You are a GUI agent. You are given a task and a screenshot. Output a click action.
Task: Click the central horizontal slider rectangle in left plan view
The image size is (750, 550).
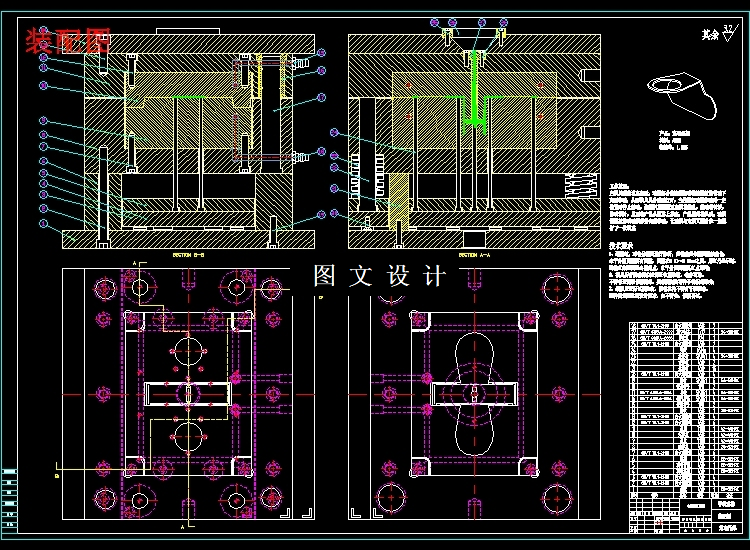pos(188,394)
